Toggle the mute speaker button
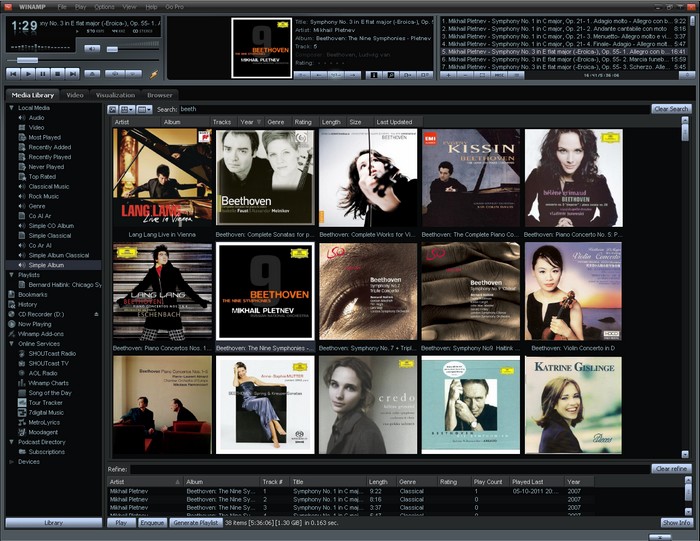The width and height of the screenshot is (700, 541). [92, 49]
